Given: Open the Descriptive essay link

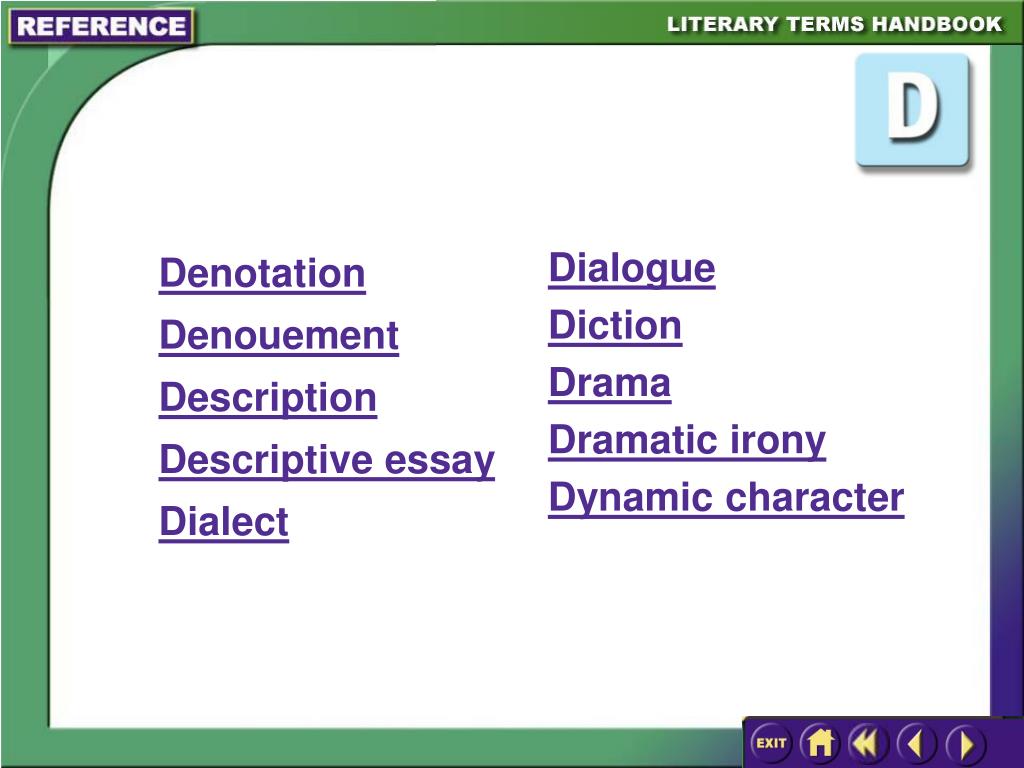Looking at the screenshot, I should pyautogui.click(x=327, y=460).
